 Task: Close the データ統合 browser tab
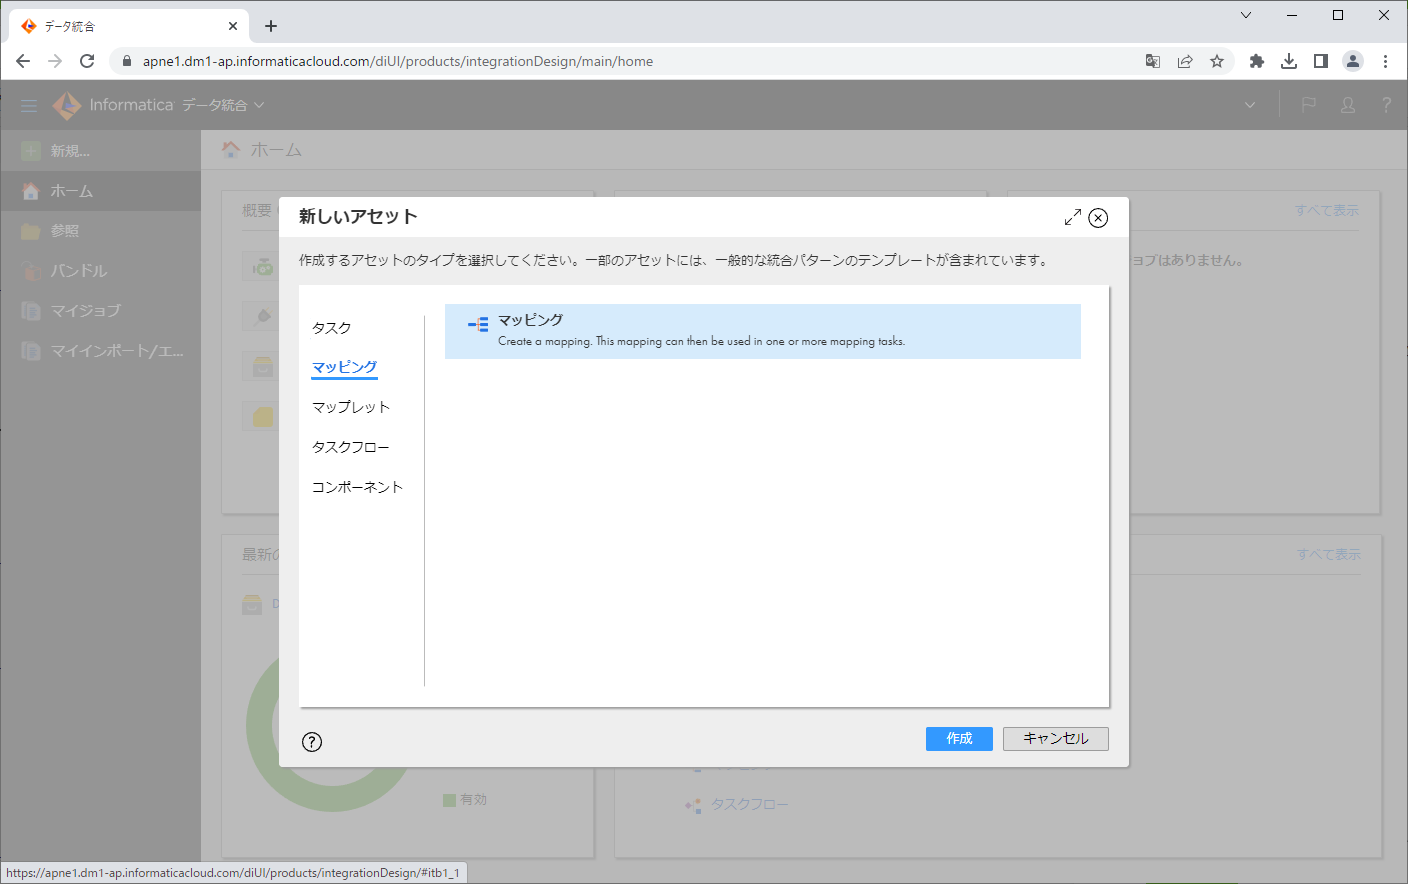tap(233, 26)
